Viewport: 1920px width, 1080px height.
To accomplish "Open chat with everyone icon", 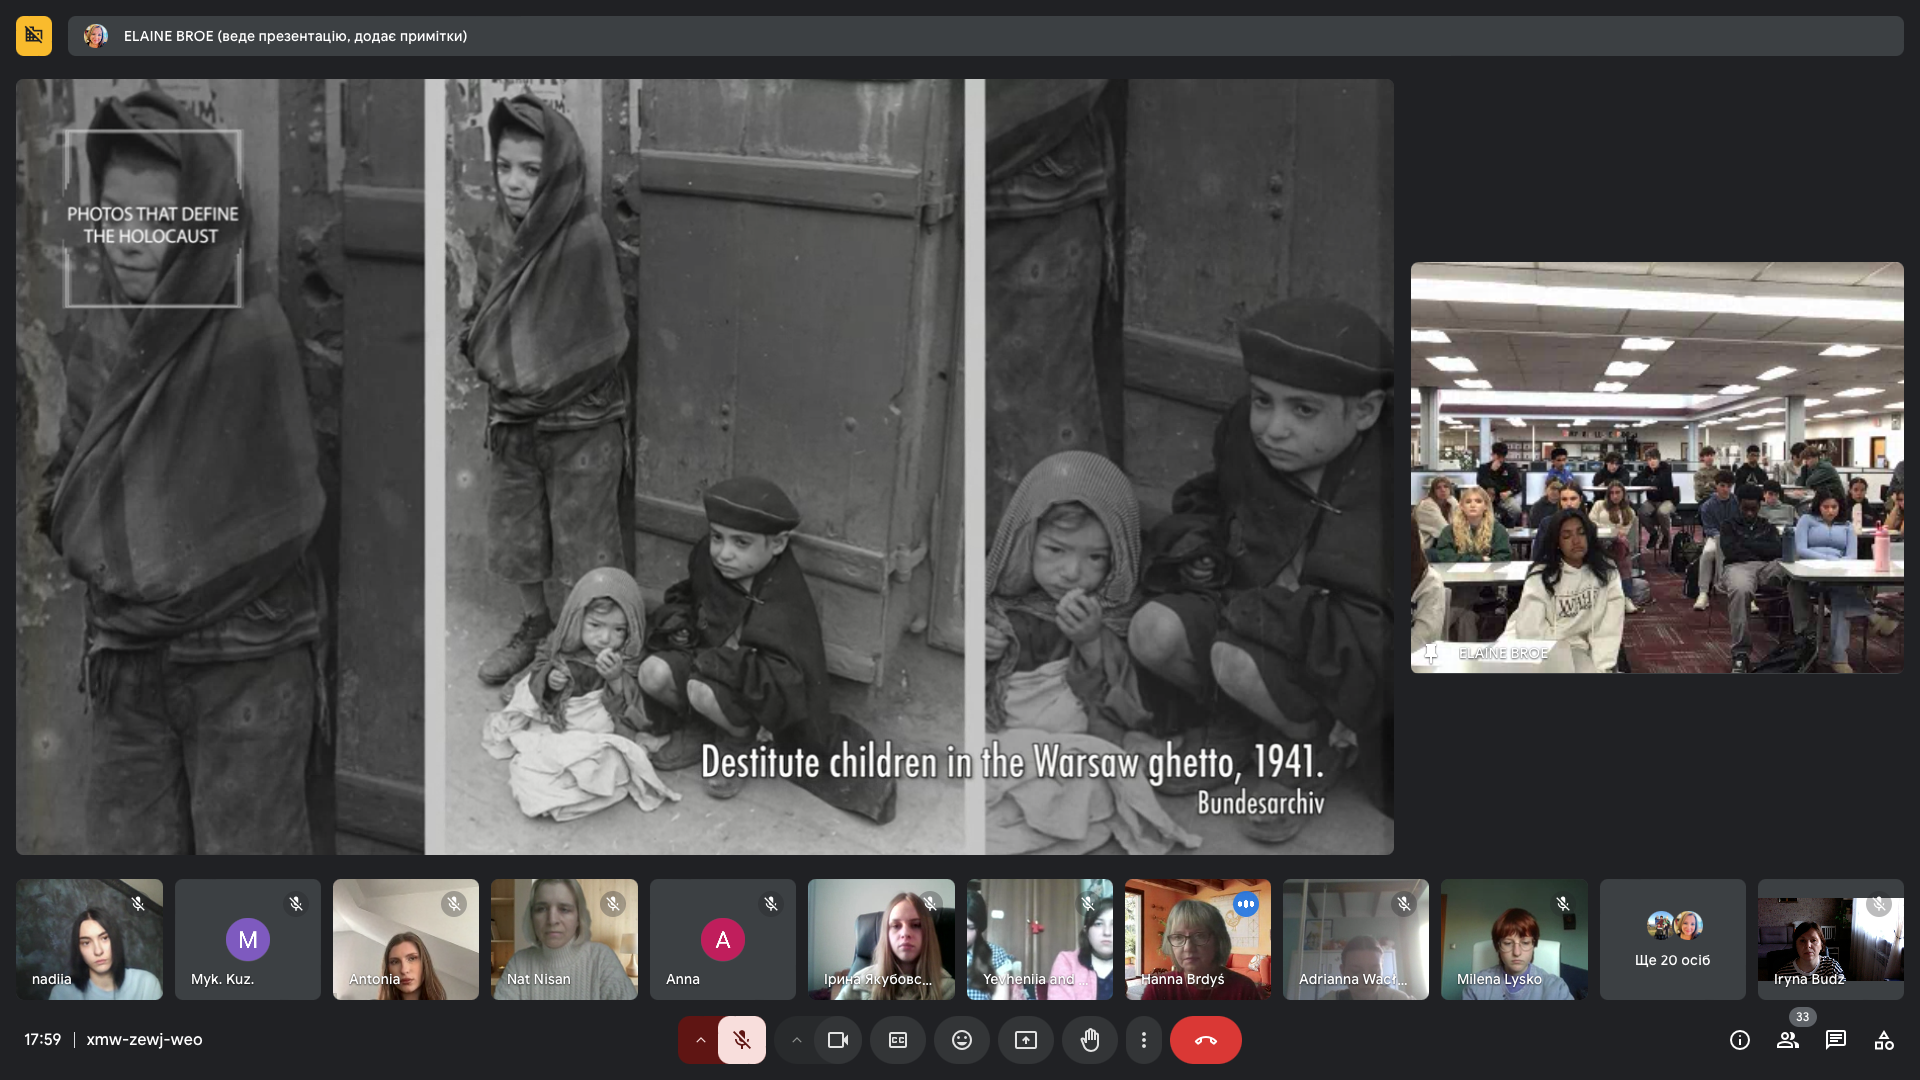I will click(x=1836, y=1040).
